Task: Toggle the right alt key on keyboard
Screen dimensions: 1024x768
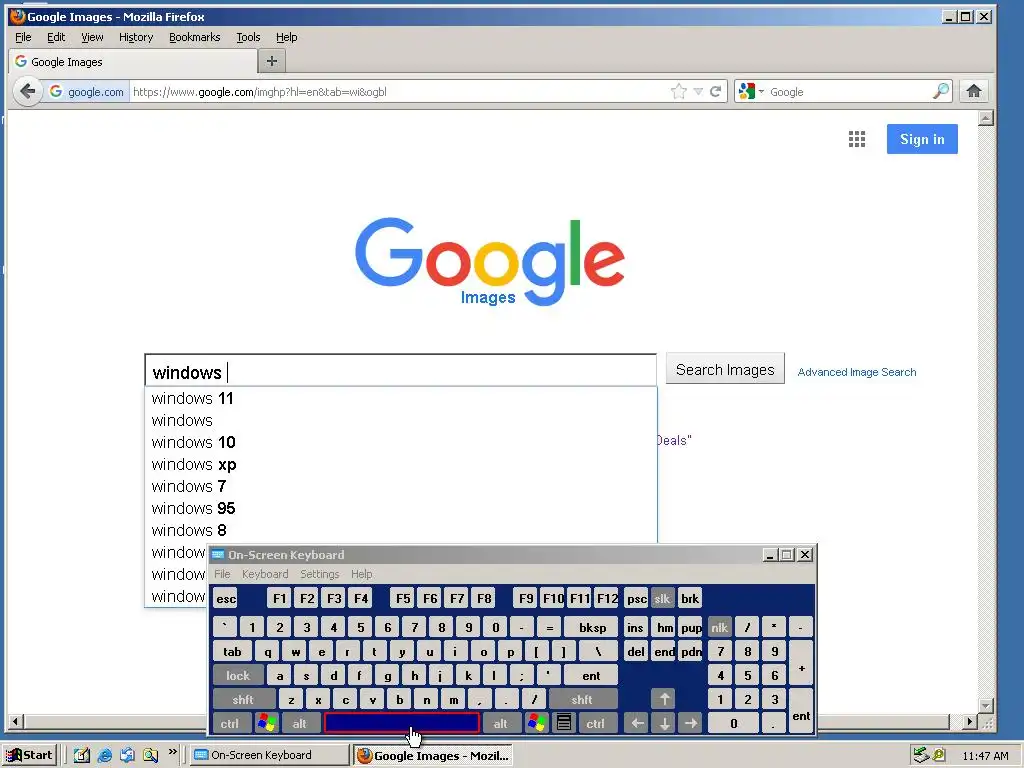Action: click(x=500, y=723)
